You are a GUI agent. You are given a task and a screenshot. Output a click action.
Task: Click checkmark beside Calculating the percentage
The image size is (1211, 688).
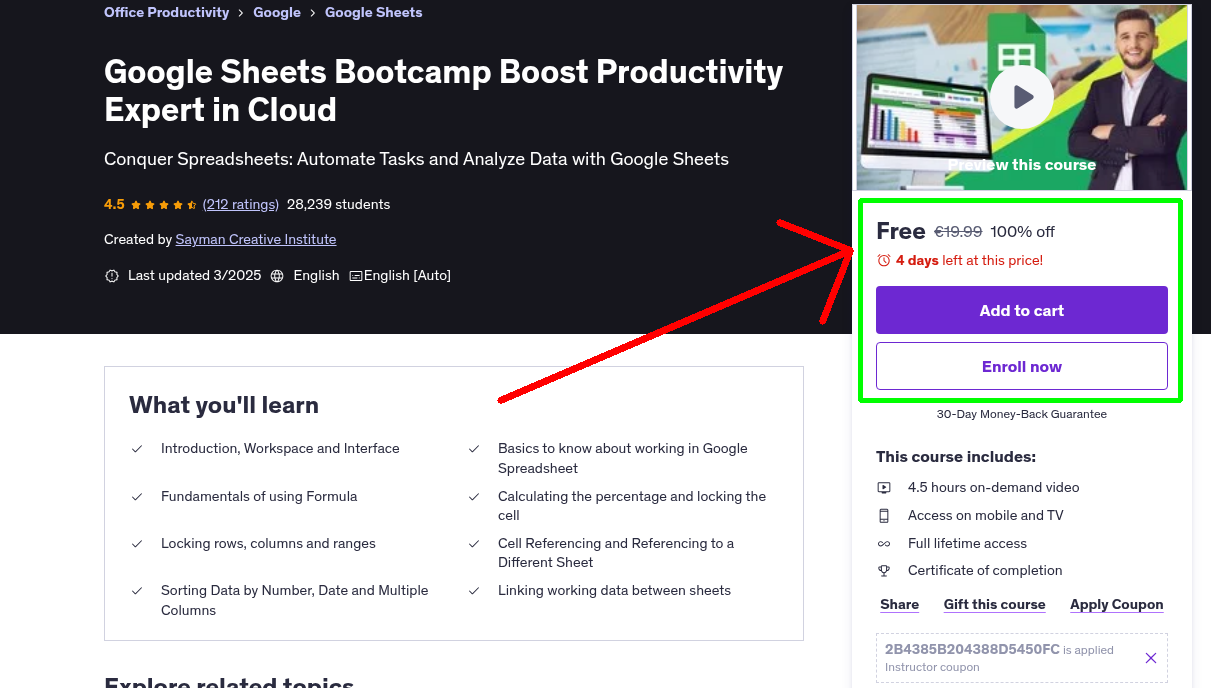click(x=474, y=497)
